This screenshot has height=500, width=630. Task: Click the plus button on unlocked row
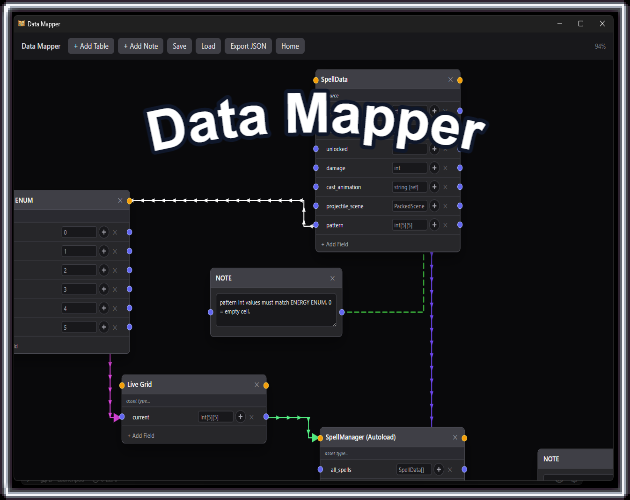[434, 149]
